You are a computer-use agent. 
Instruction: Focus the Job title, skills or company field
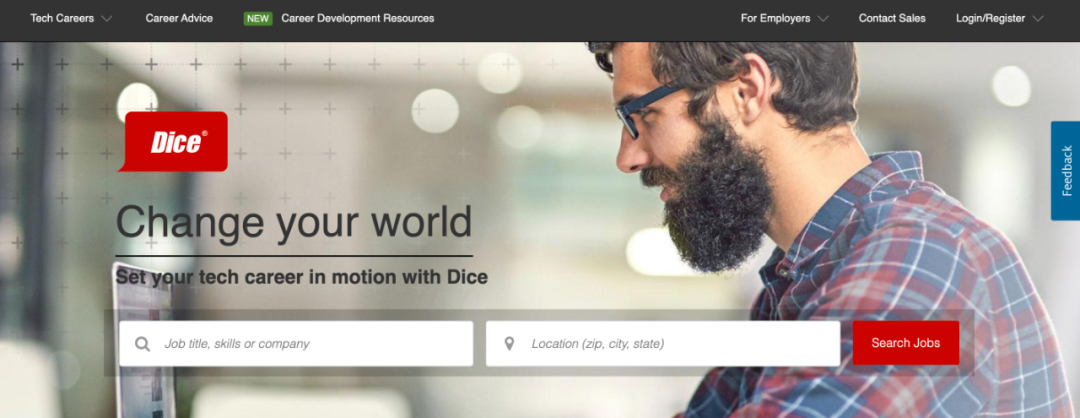pyautogui.click(x=296, y=344)
